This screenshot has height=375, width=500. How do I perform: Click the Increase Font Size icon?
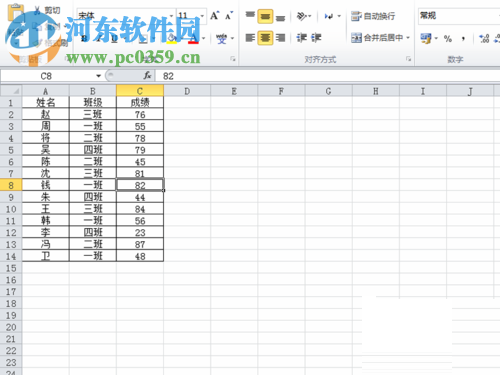(214, 16)
